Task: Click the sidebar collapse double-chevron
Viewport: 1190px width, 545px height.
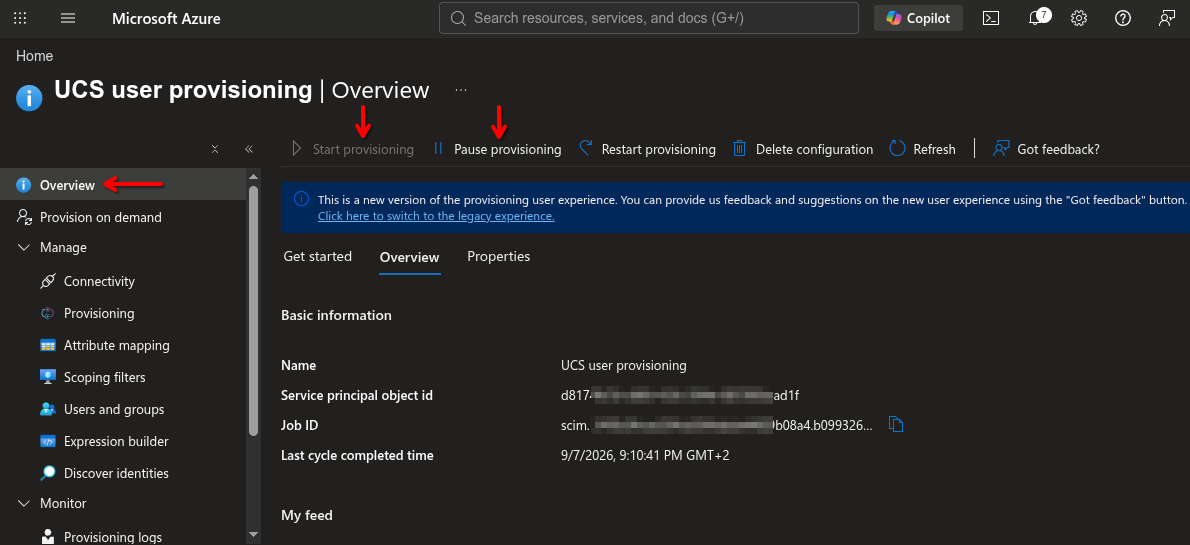Action: tap(249, 150)
